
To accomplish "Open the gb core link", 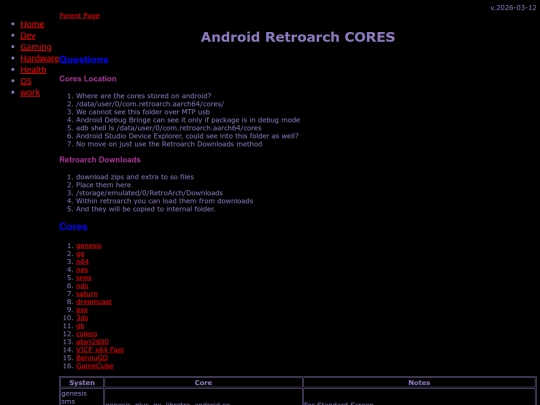I will click(80, 326).
